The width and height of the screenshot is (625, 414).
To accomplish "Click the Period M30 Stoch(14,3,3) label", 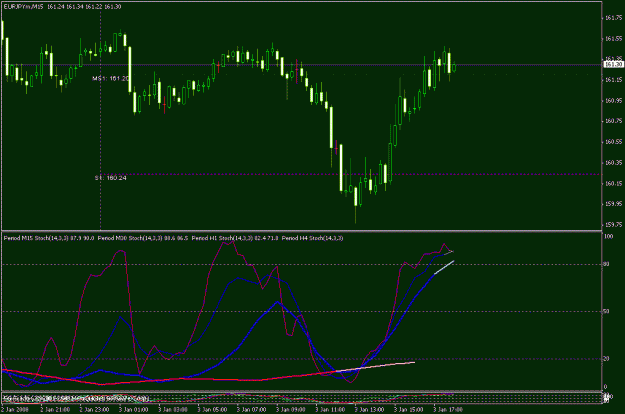I will pos(130,238).
